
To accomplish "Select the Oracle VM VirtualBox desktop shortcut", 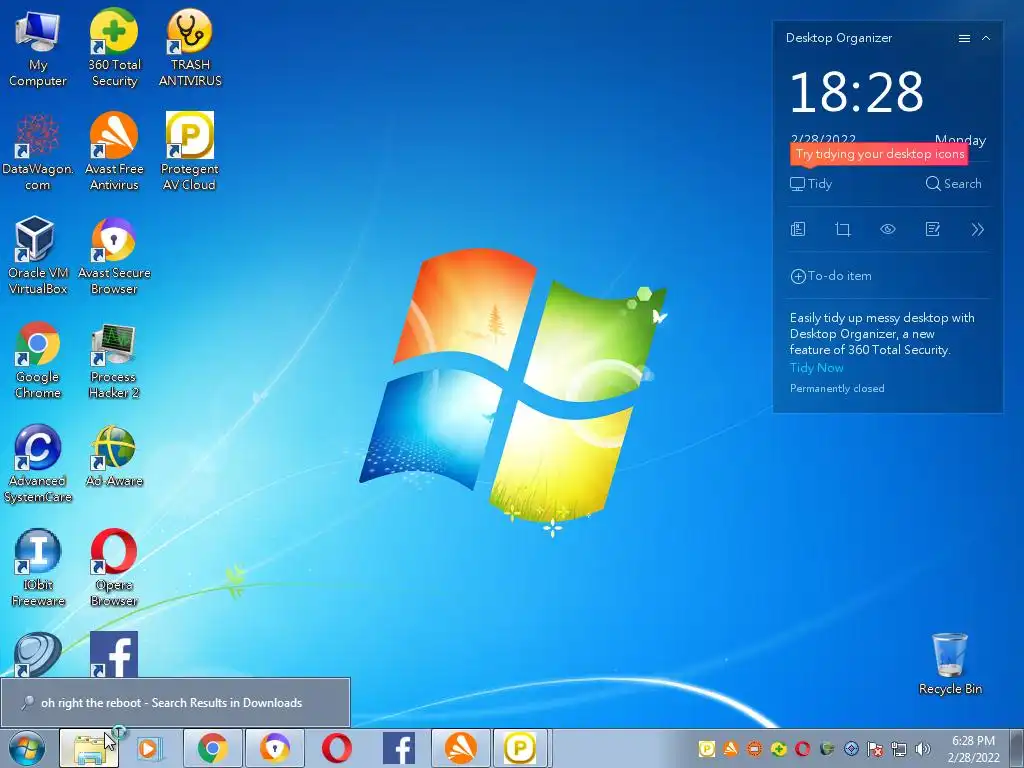I will (x=38, y=256).
